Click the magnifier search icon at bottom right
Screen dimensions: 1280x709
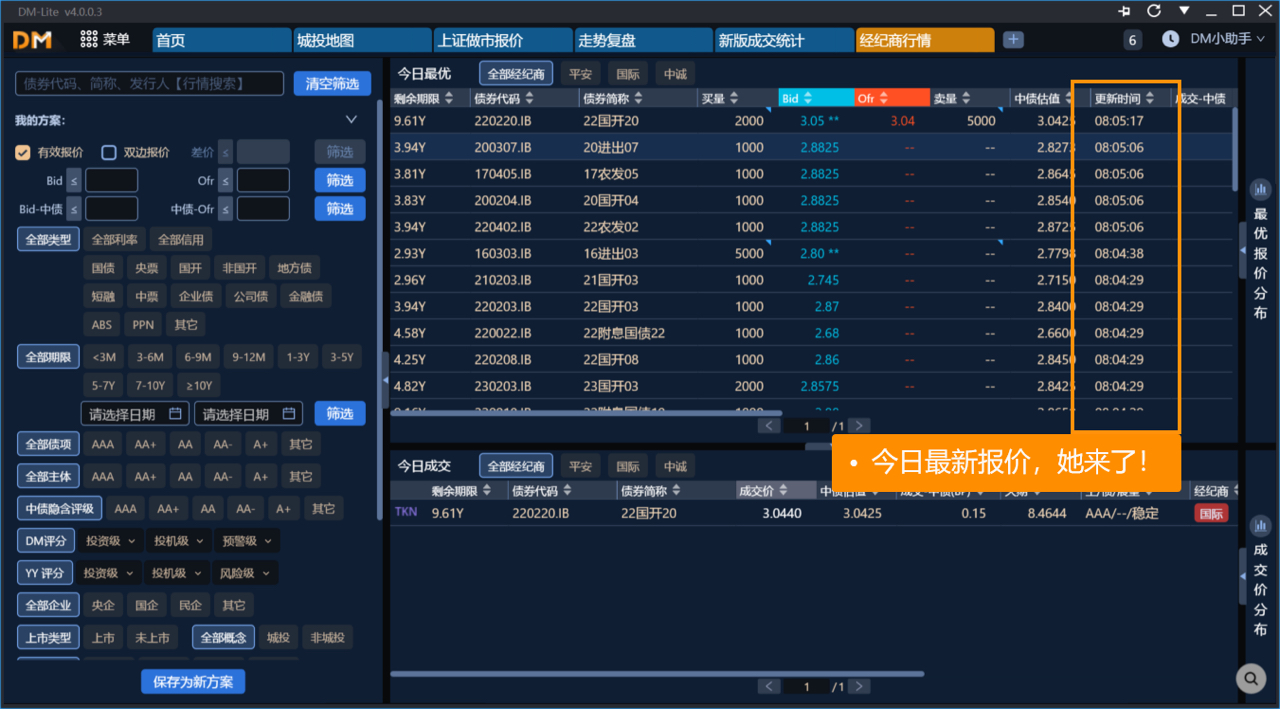(1250, 679)
